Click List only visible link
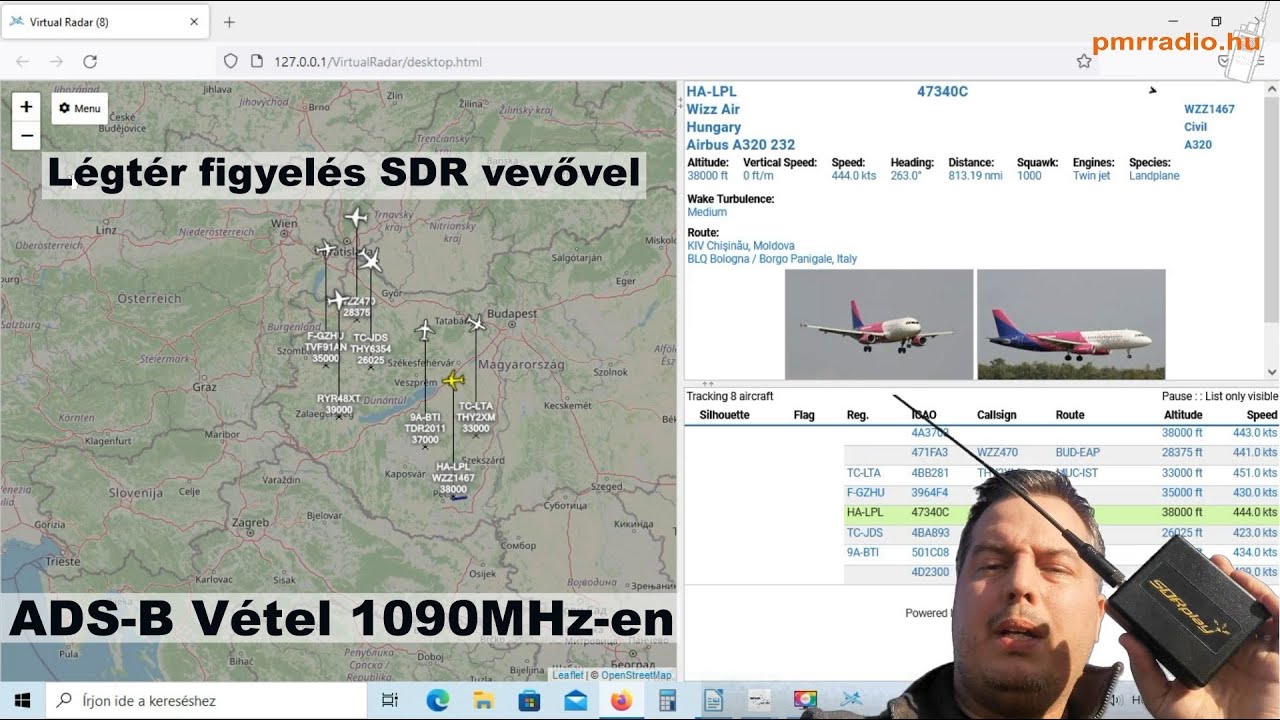This screenshot has height=720, width=1280. (x=1241, y=396)
